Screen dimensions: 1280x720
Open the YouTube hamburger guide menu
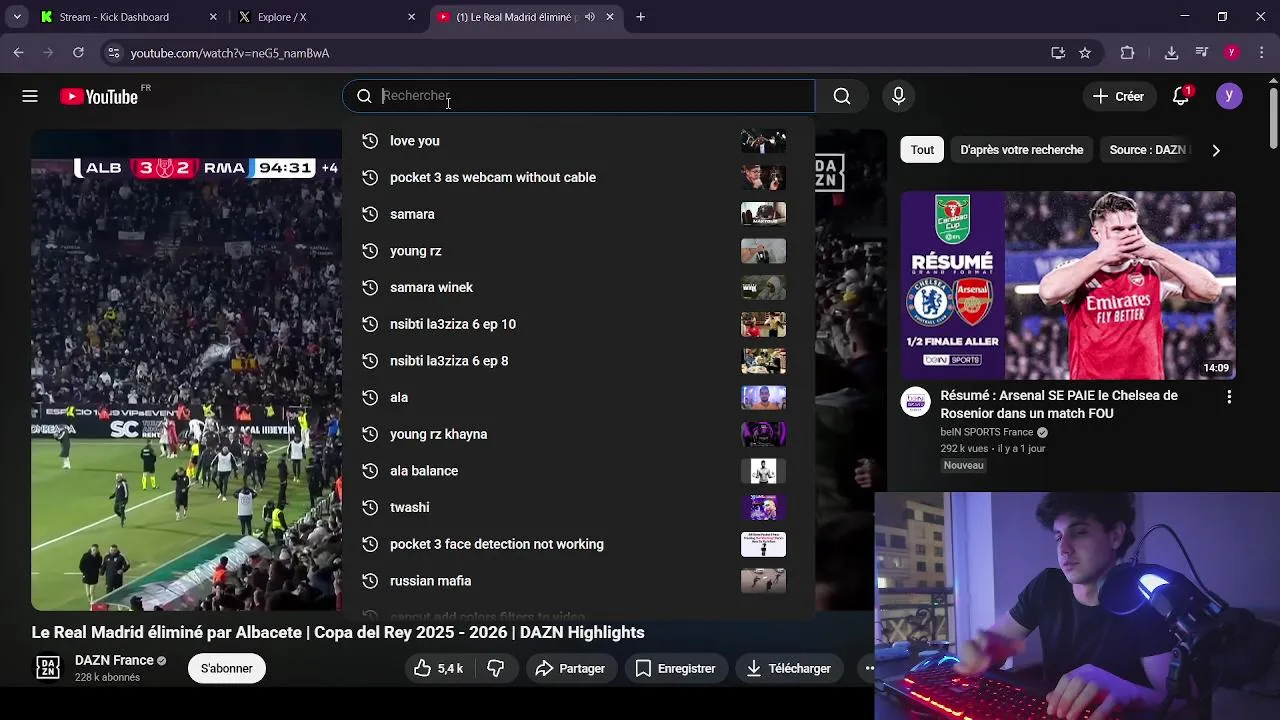(x=30, y=96)
